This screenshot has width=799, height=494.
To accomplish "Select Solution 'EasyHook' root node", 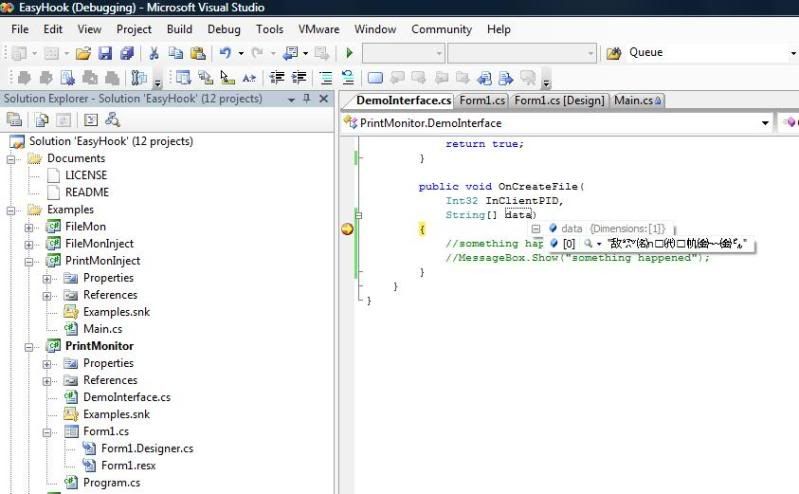I will (x=111, y=141).
